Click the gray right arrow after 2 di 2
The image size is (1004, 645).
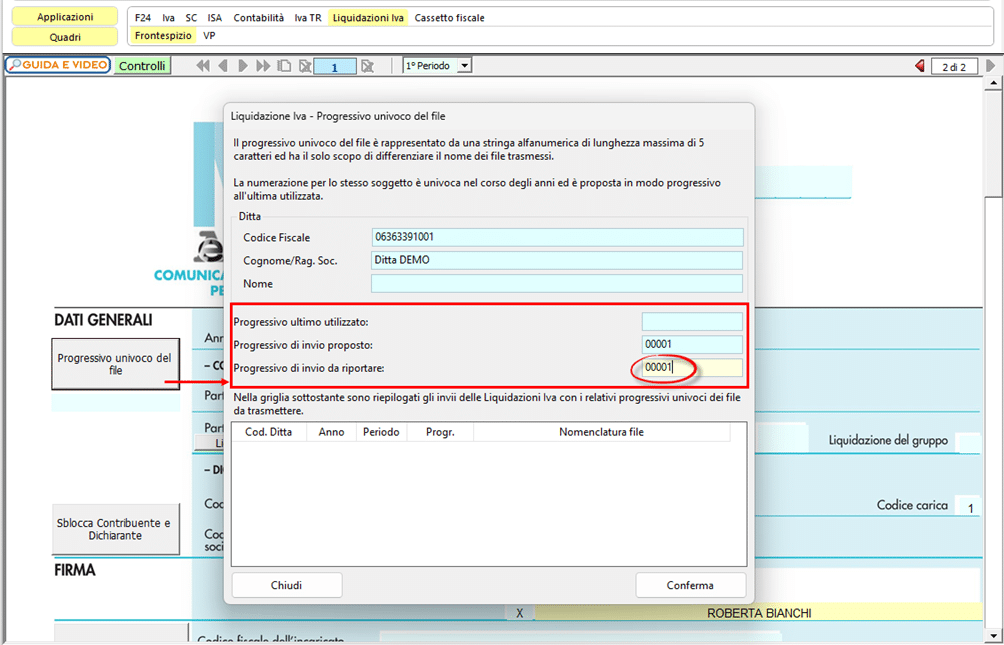(x=990, y=66)
